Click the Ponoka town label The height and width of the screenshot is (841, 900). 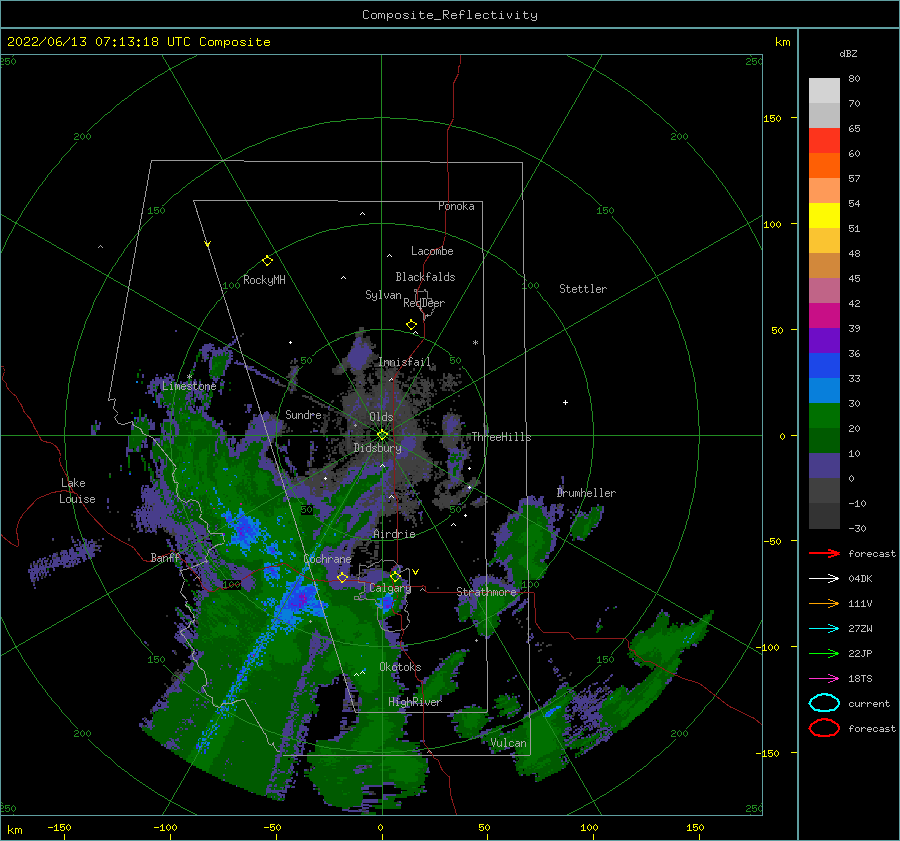coord(456,206)
